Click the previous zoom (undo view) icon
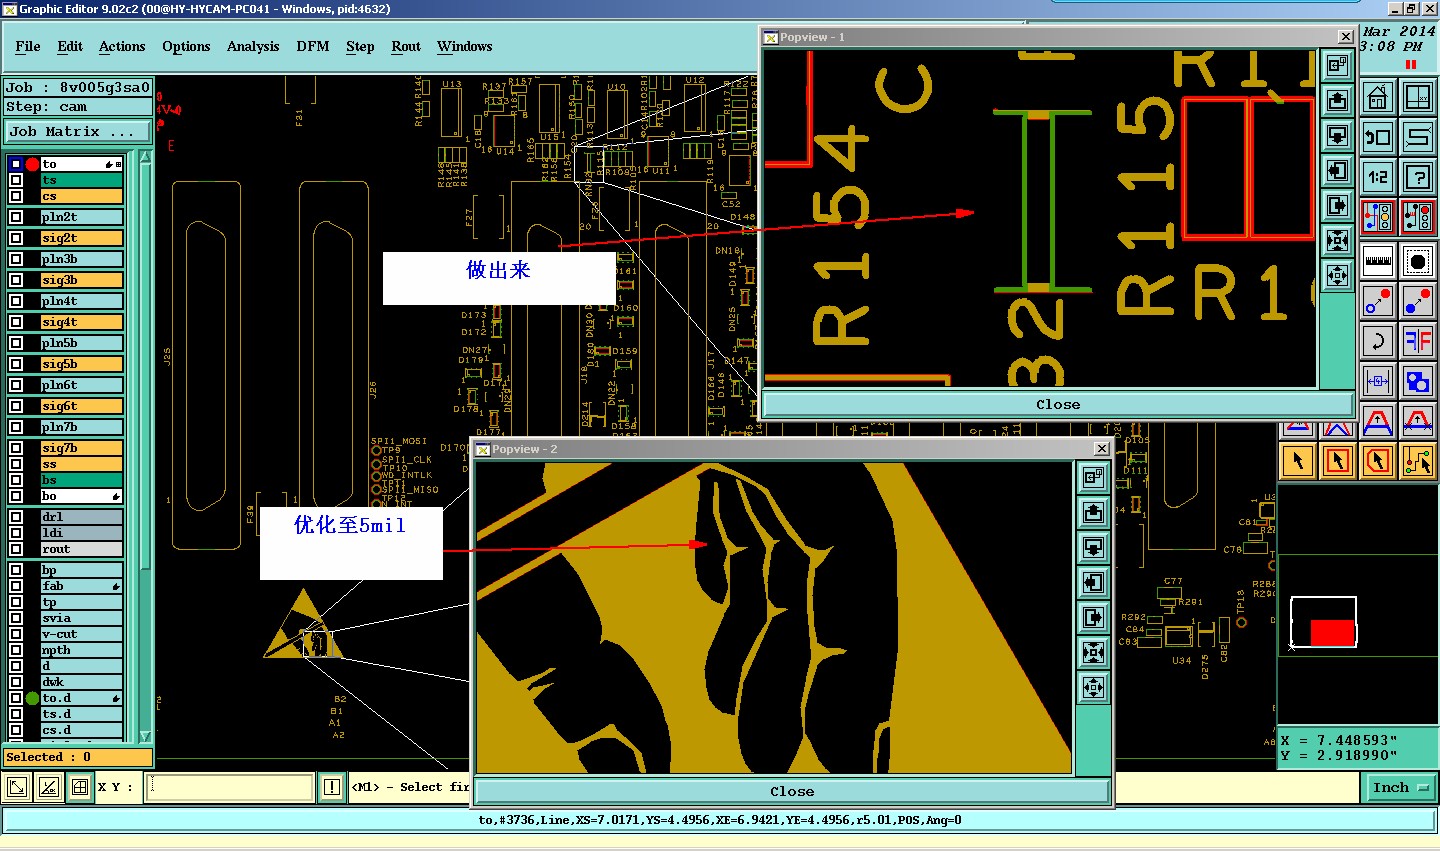 tap(1378, 138)
